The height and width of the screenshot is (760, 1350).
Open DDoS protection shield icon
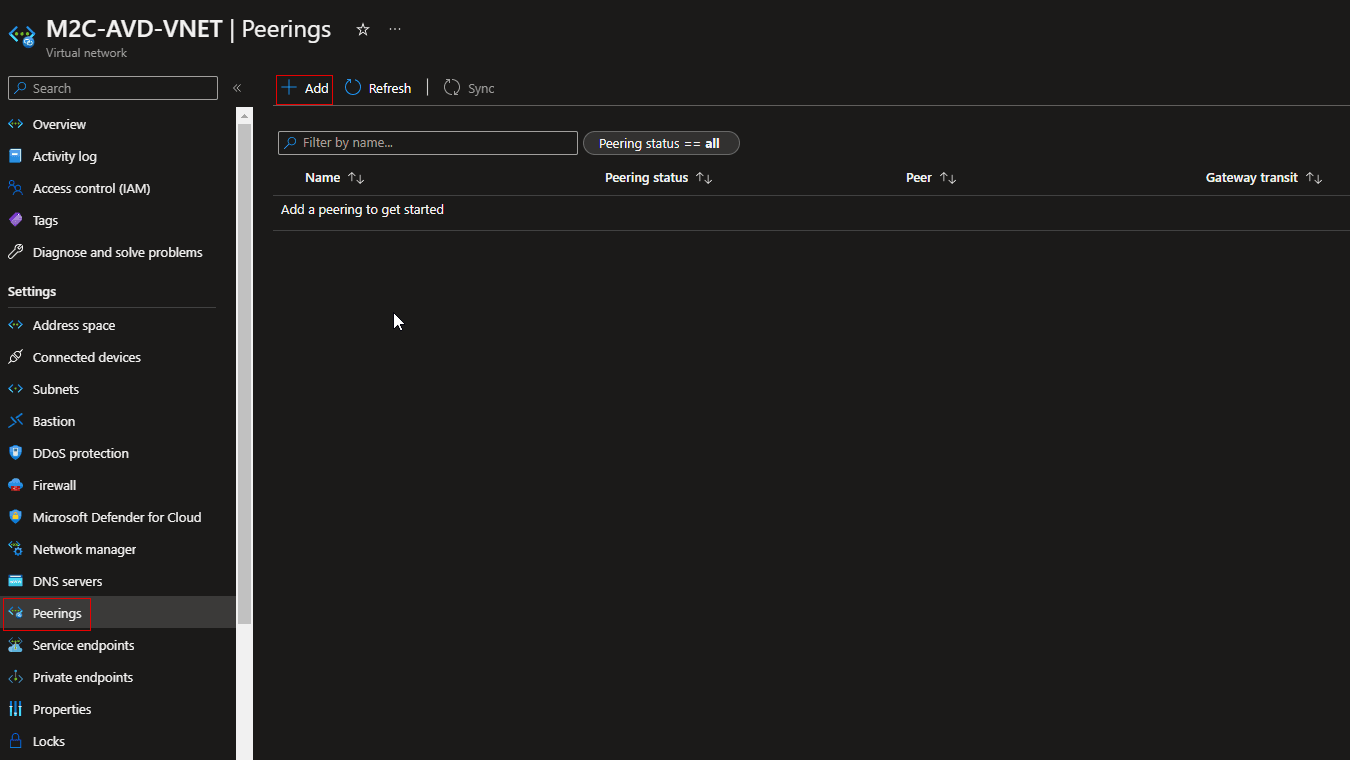[15, 453]
